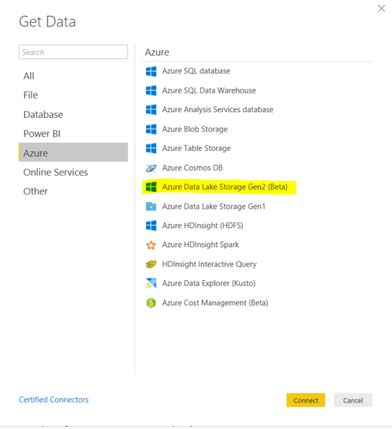Screen dimensions: 392x429
Task: Select the Azure category
Action: pos(73,153)
